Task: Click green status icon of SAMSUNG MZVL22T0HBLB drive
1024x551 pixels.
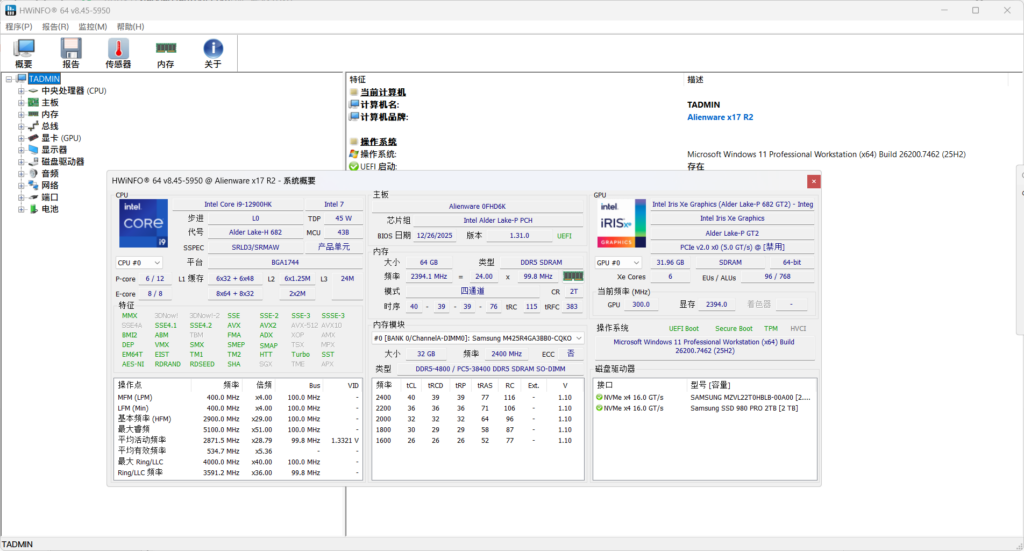Action: (x=599, y=397)
